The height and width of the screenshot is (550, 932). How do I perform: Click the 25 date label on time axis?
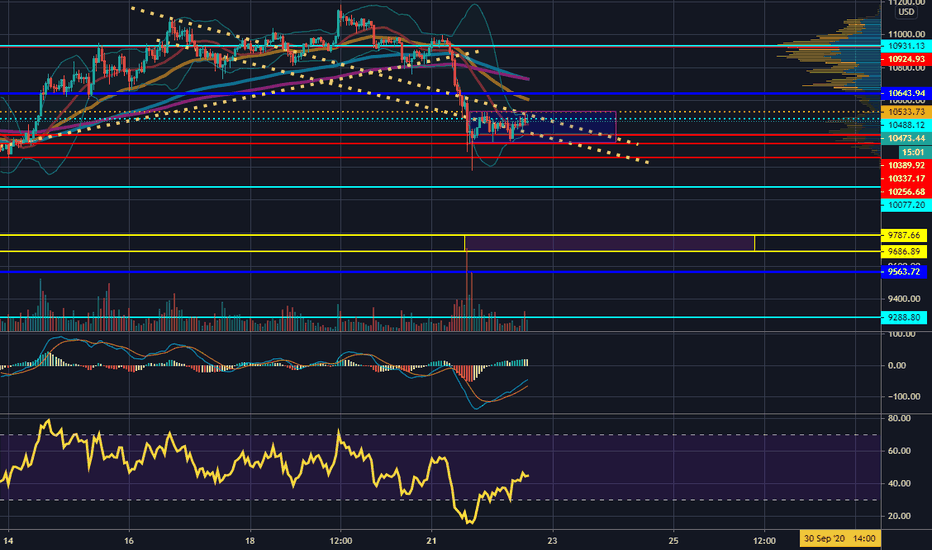(673, 540)
